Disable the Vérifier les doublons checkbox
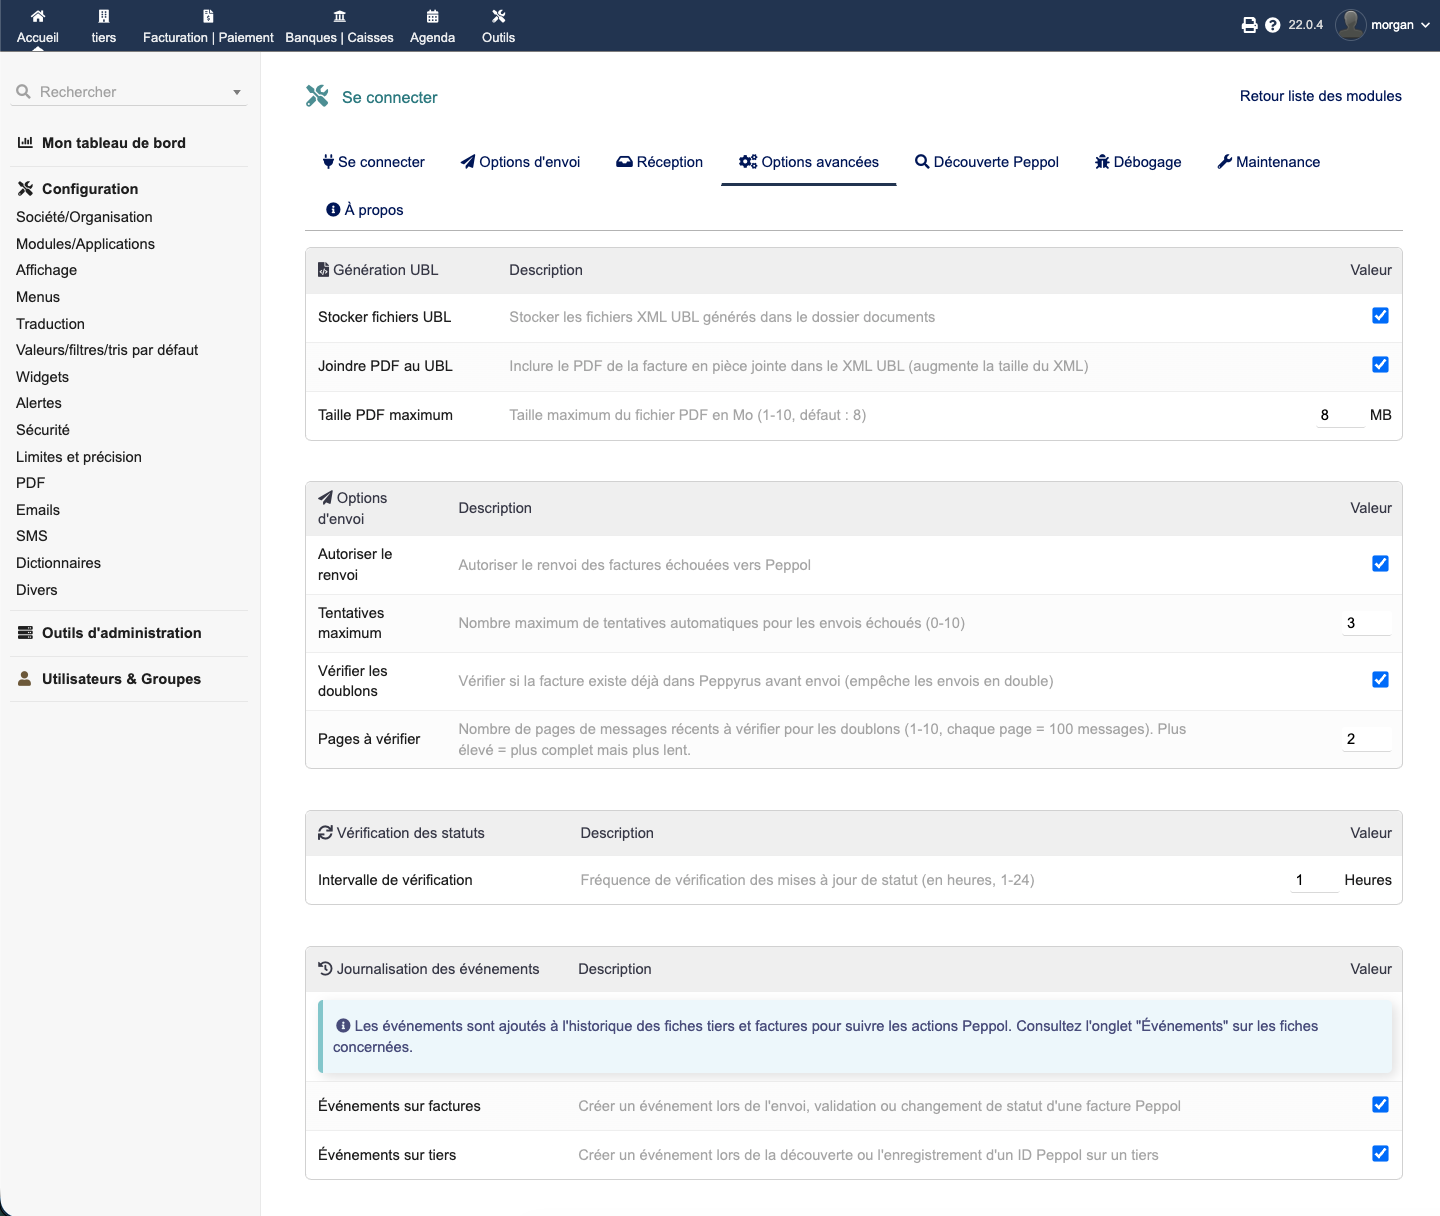This screenshot has height=1216, width=1440. 1380,680
